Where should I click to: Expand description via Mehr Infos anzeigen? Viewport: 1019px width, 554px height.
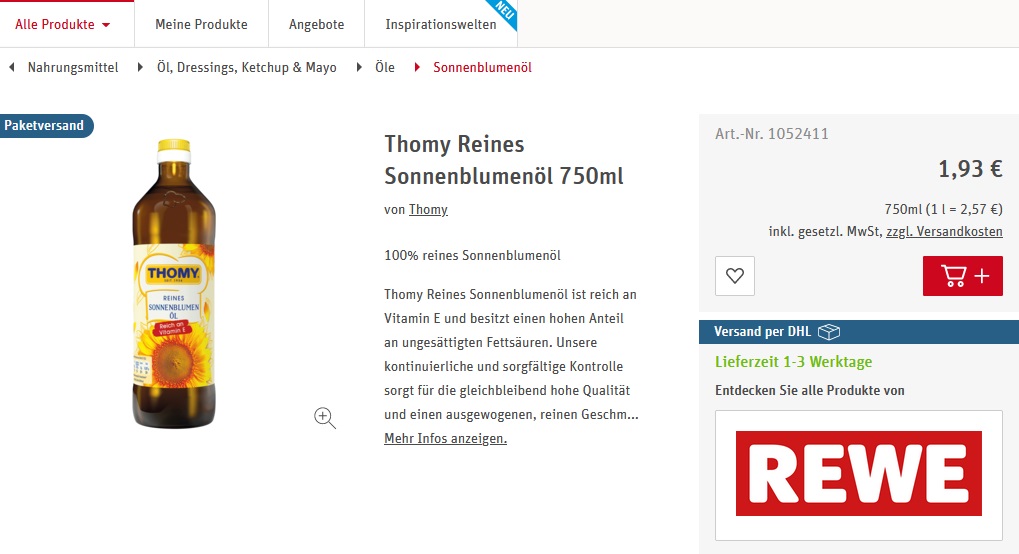[x=445, y=438]
